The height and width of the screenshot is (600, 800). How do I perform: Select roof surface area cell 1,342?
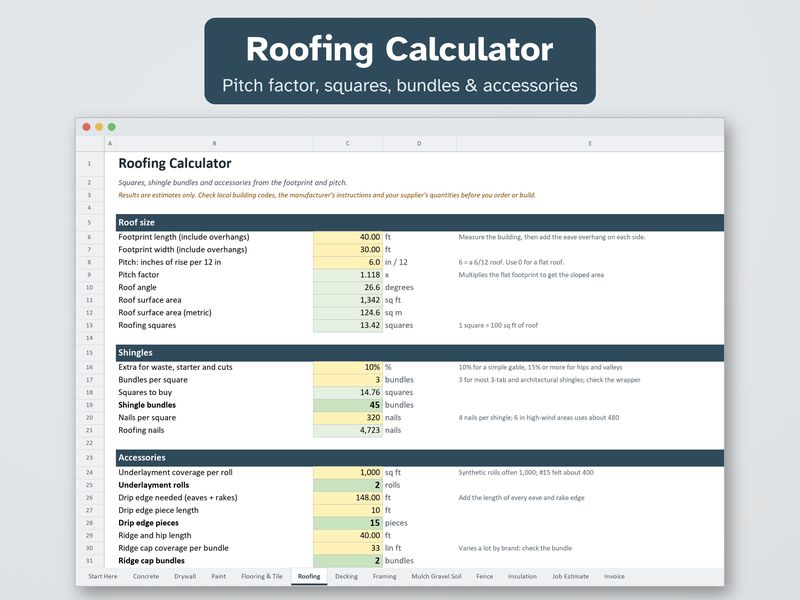(347, 300)
